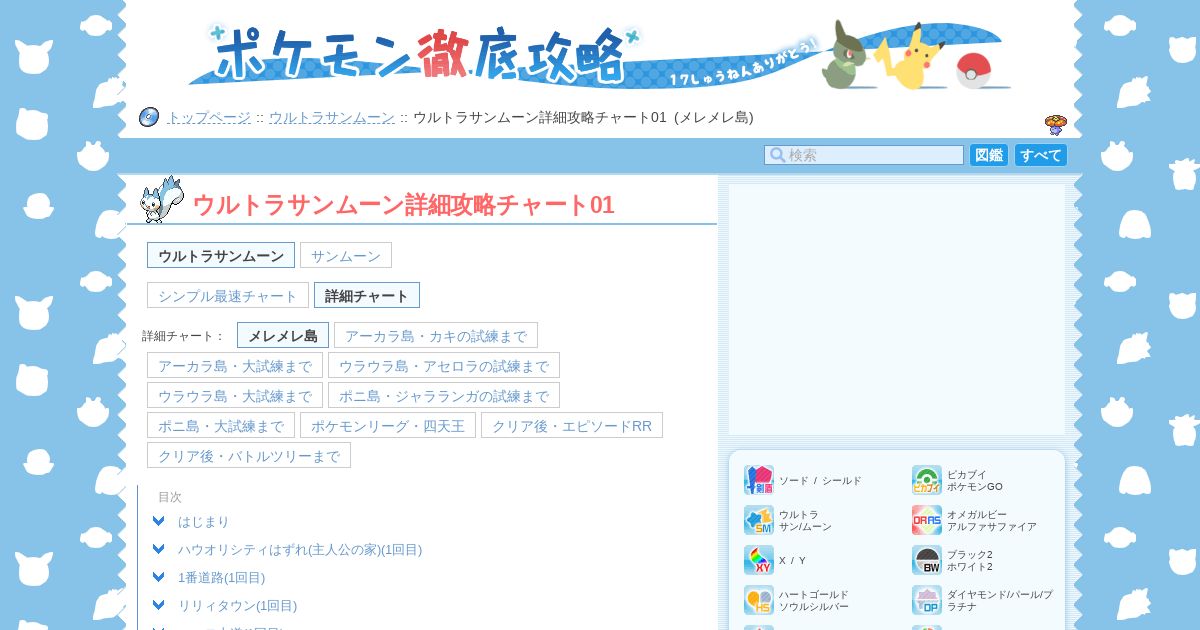
Task: Jump to リリィタウン(1回目) section link
Action: (x=238, y=605)
